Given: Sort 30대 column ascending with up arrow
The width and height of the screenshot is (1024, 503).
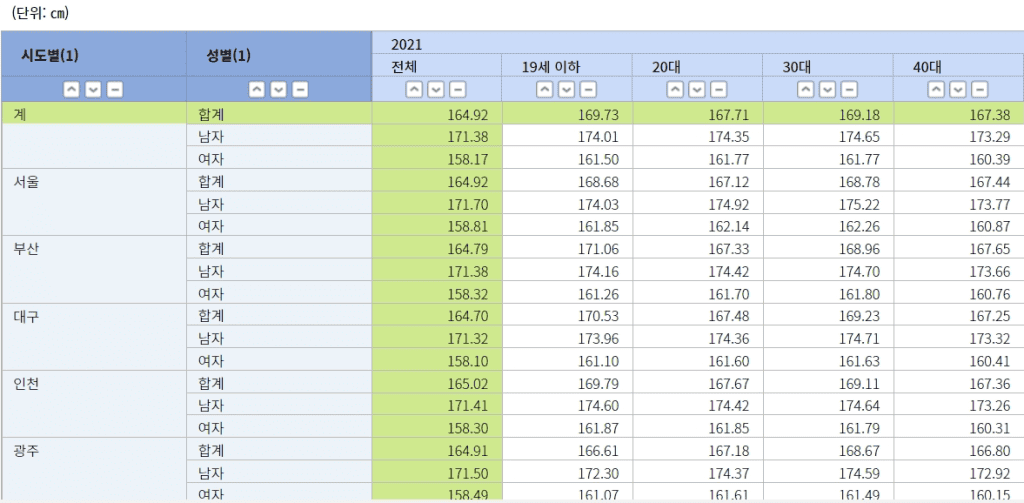Looking at the screenshot, I should [x=805, y=90].
